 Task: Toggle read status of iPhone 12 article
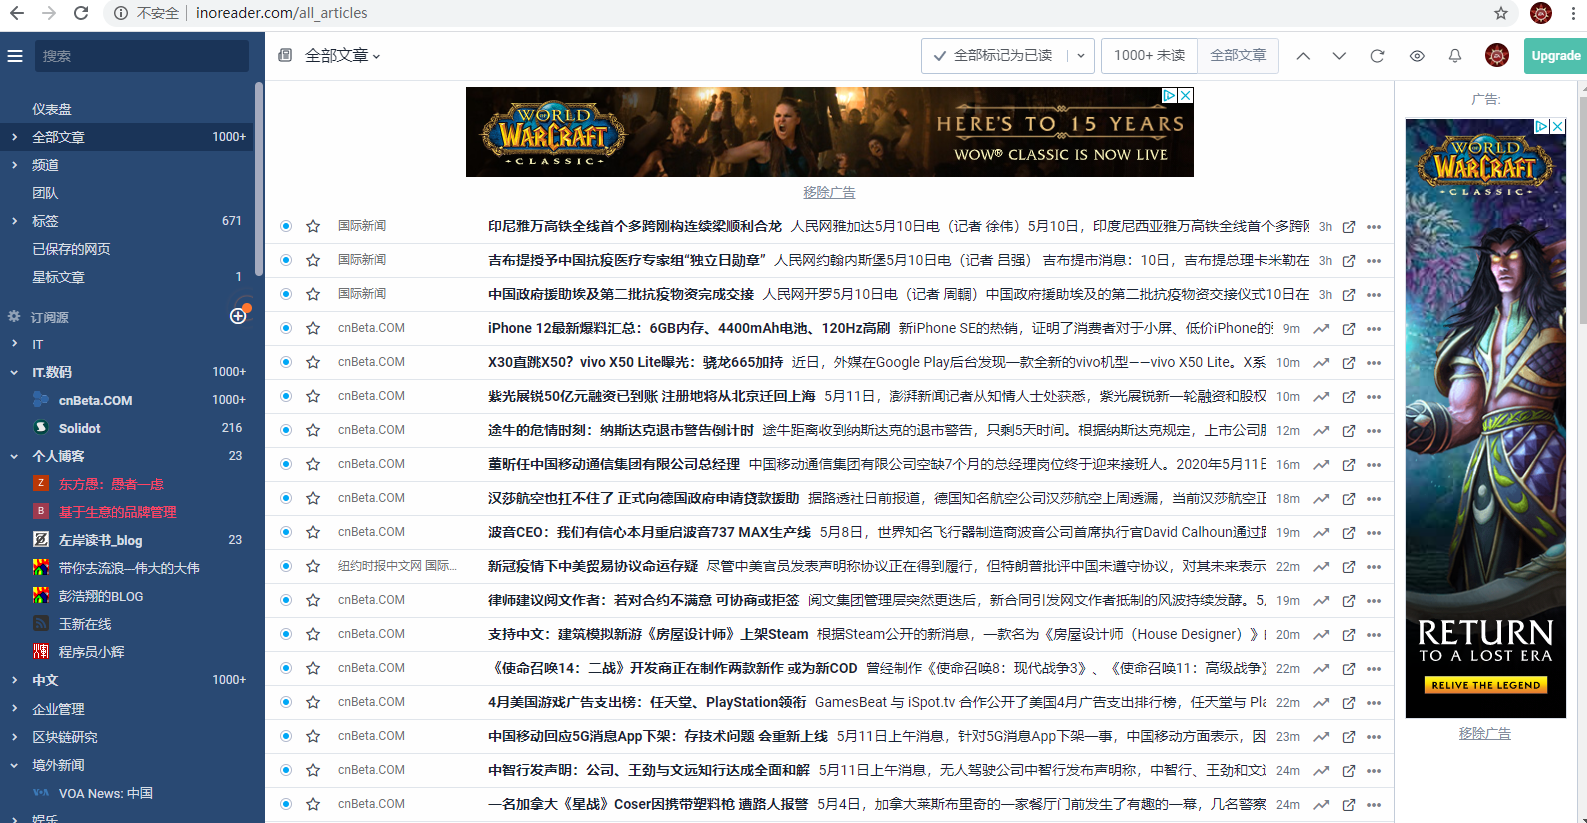point(286,328)
